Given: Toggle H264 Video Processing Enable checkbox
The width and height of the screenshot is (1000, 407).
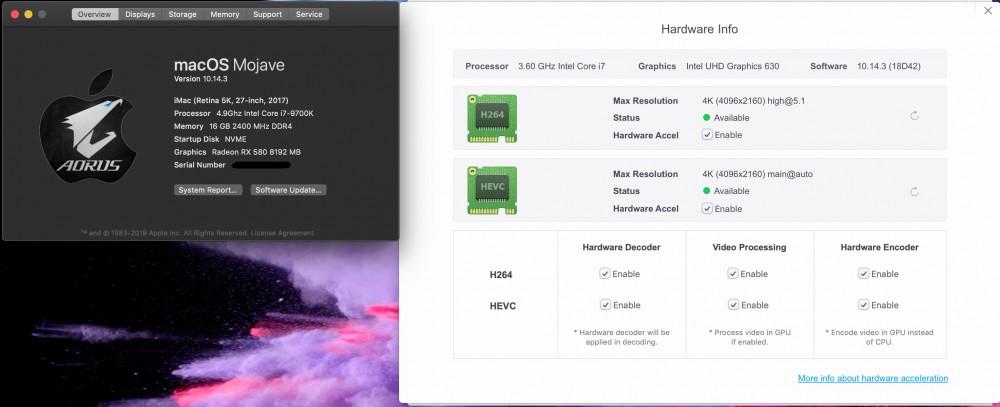Looking at the screenshot, I should click(733, 273).
